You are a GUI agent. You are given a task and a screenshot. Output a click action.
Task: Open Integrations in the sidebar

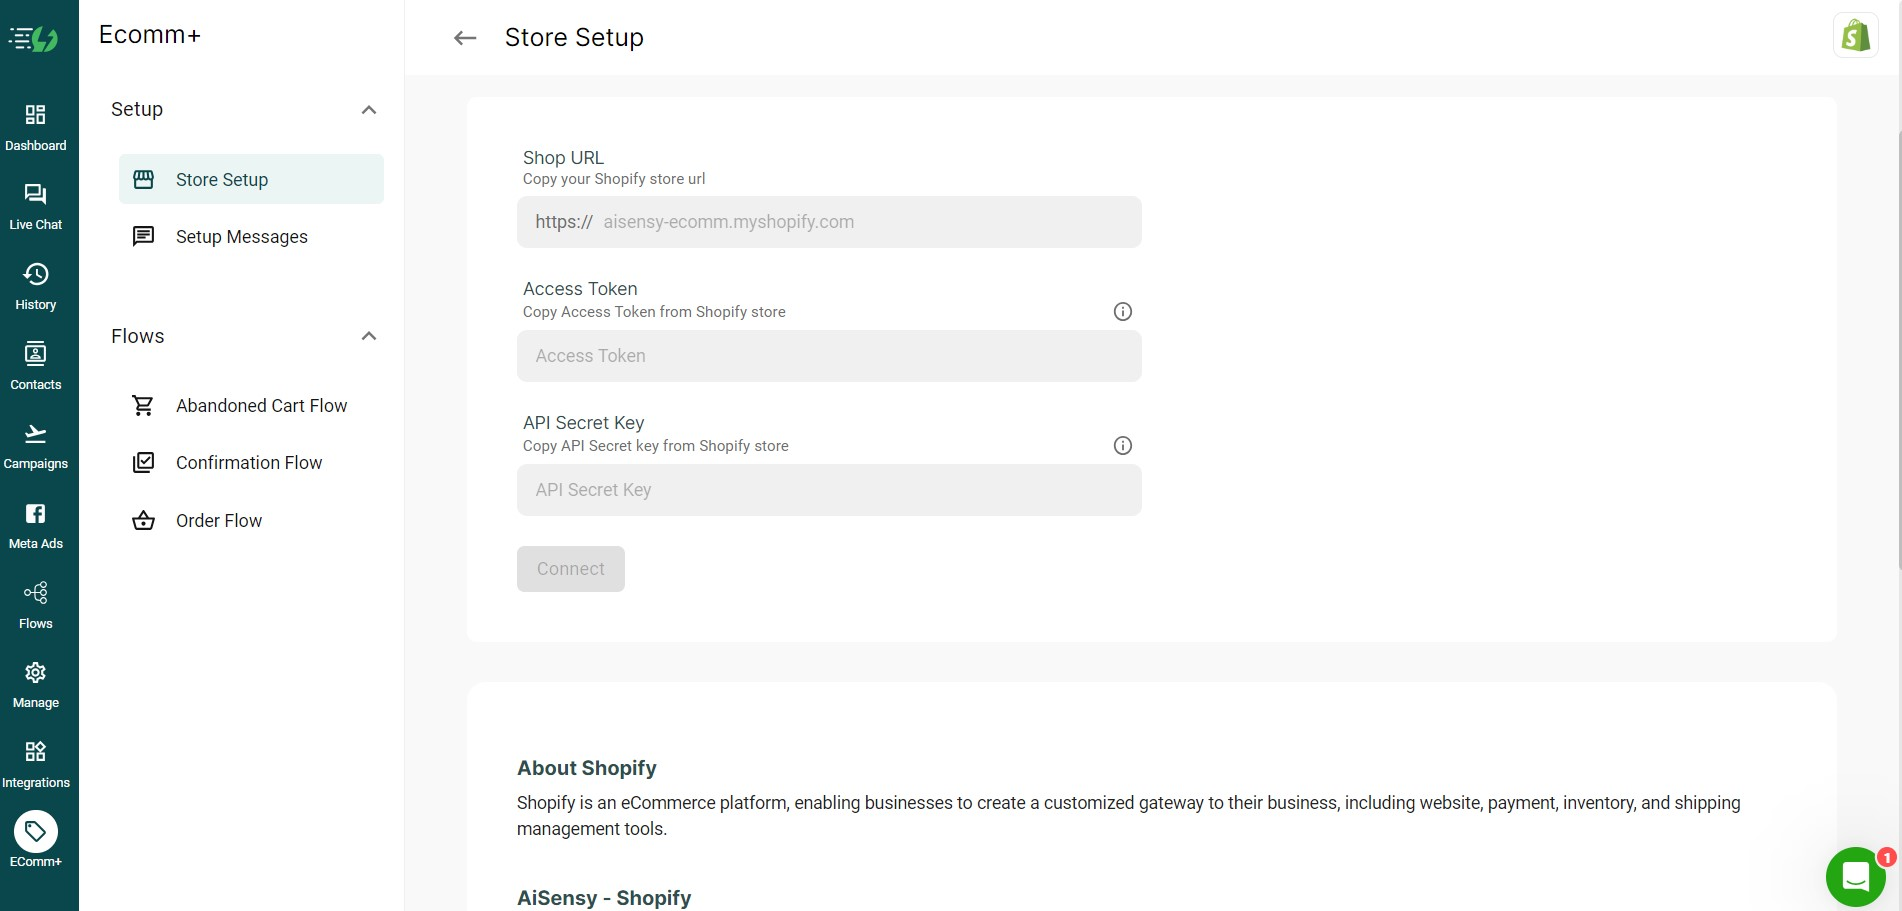click(36, 765)
